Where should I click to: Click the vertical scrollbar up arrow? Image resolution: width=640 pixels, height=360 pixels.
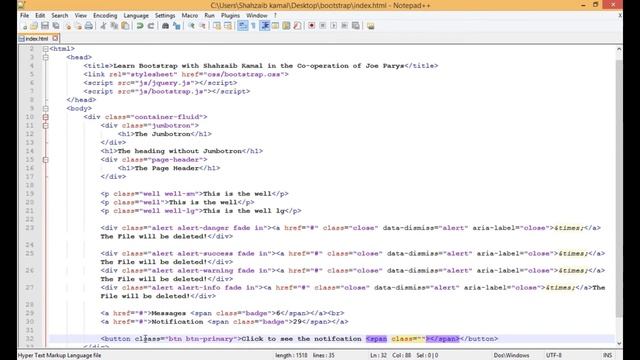[619, 49]
